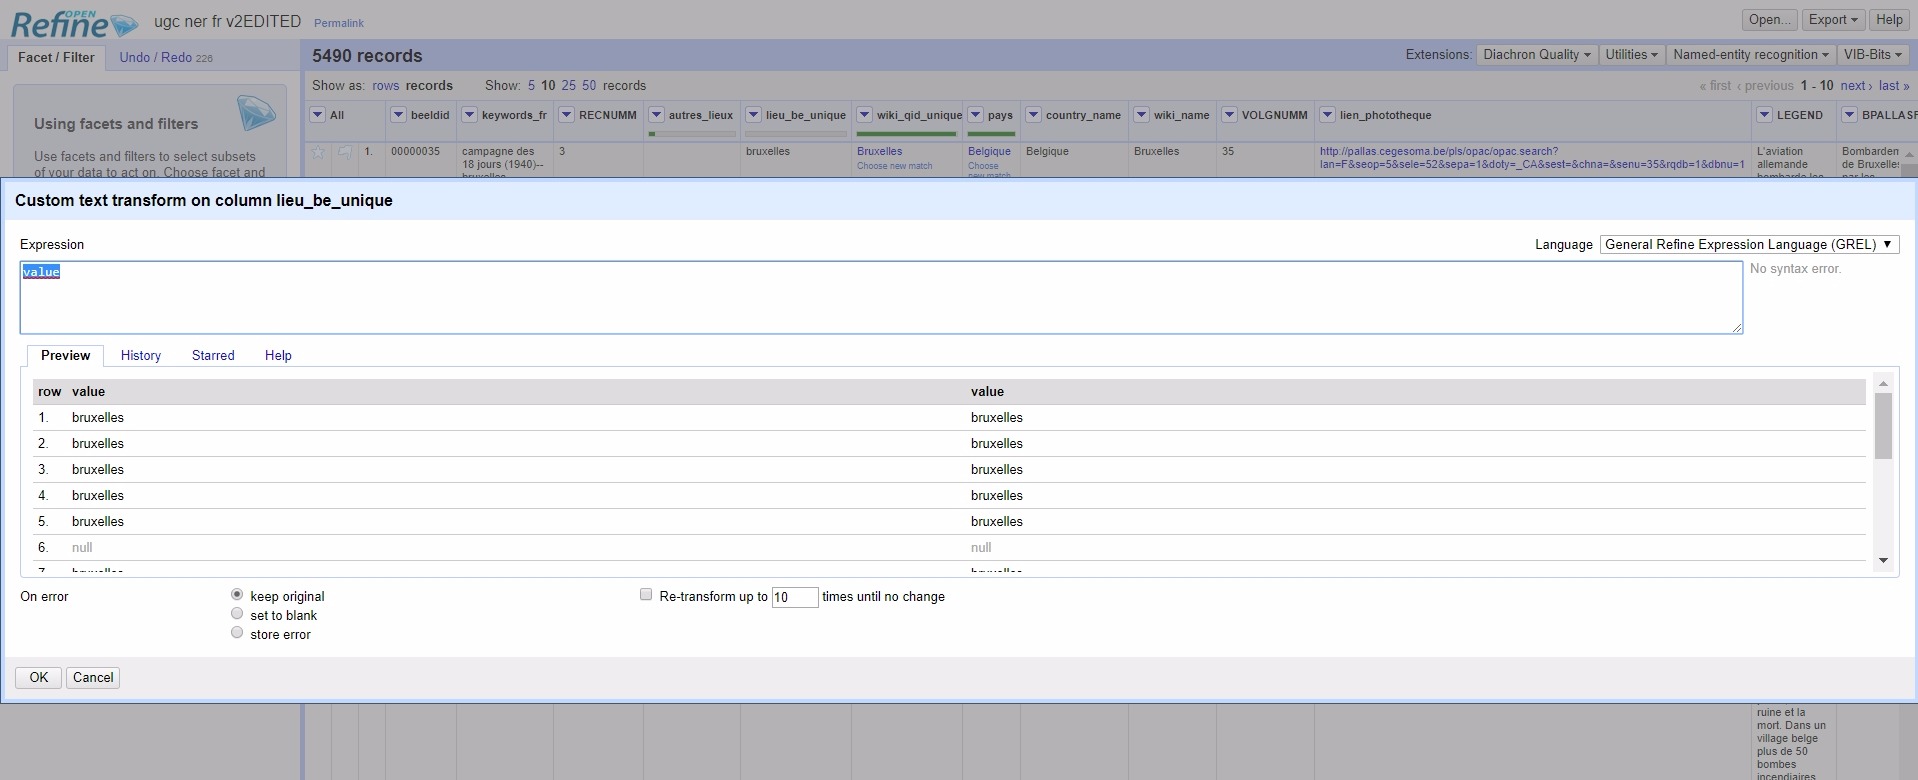This screenshot has width=1918, height=780.
Task: Open autres_lieux column dropdown arrow
Action: pyautogui.click(x=656, y=115)
